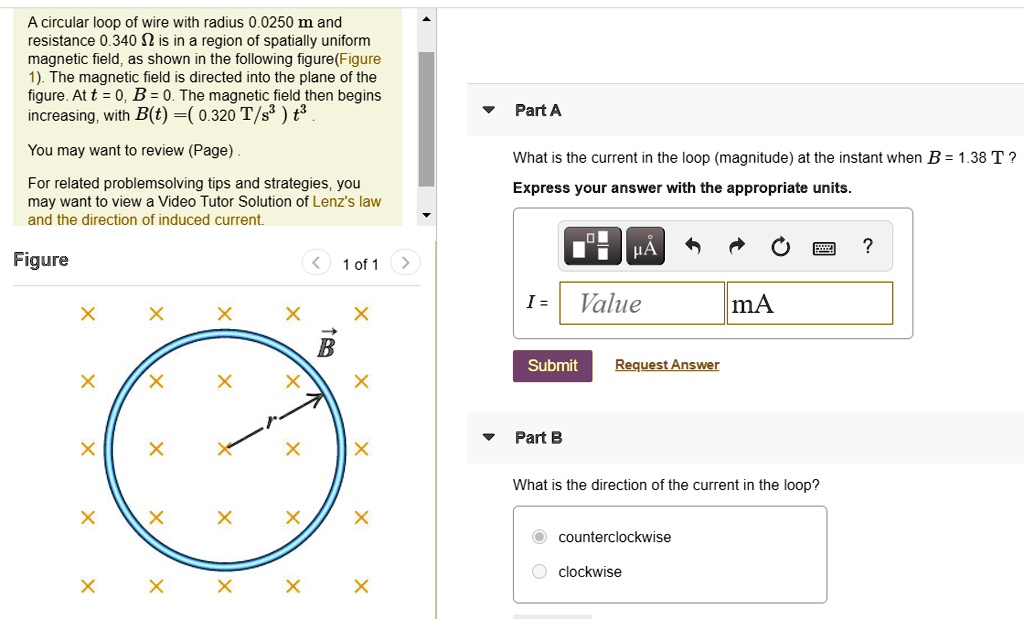
Task: Collapse the Part A section
Action: click(x=489, y=110)
